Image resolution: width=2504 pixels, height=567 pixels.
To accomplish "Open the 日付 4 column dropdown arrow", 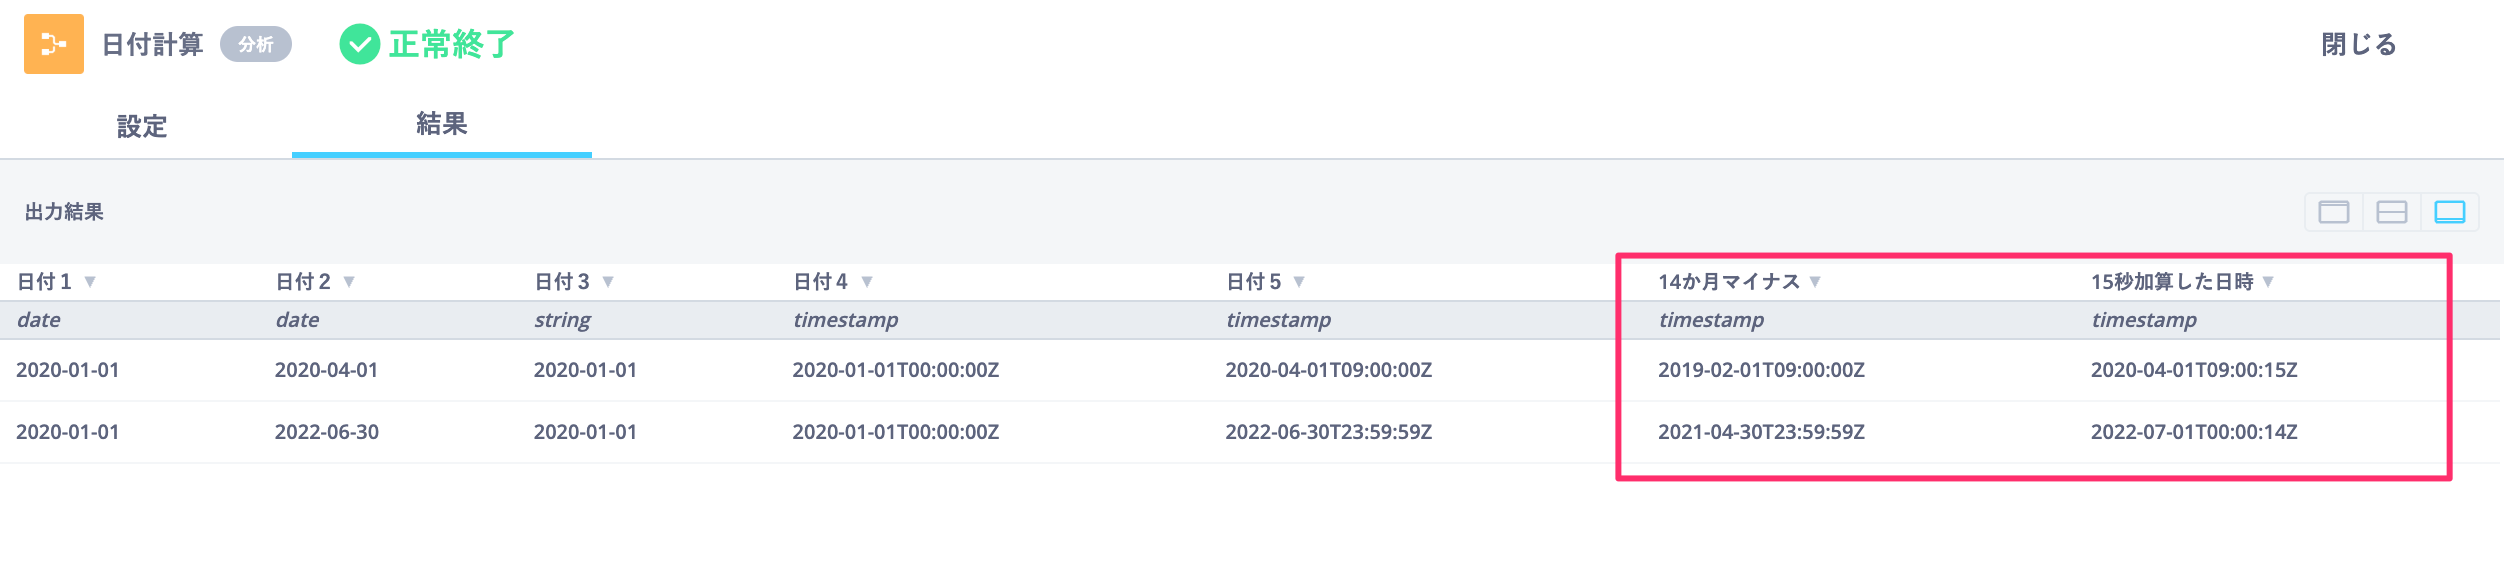I will point(867,282).
